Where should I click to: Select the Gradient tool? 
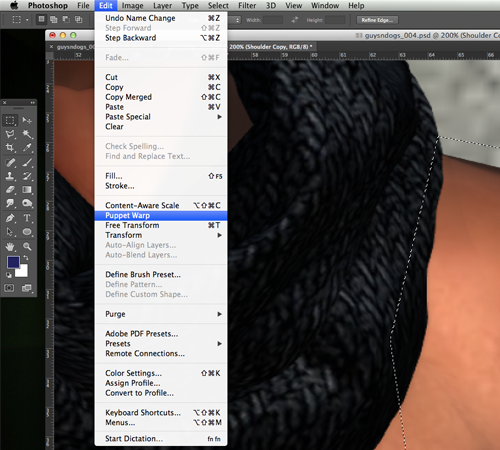pyautogui.click(x=27, y=190)
